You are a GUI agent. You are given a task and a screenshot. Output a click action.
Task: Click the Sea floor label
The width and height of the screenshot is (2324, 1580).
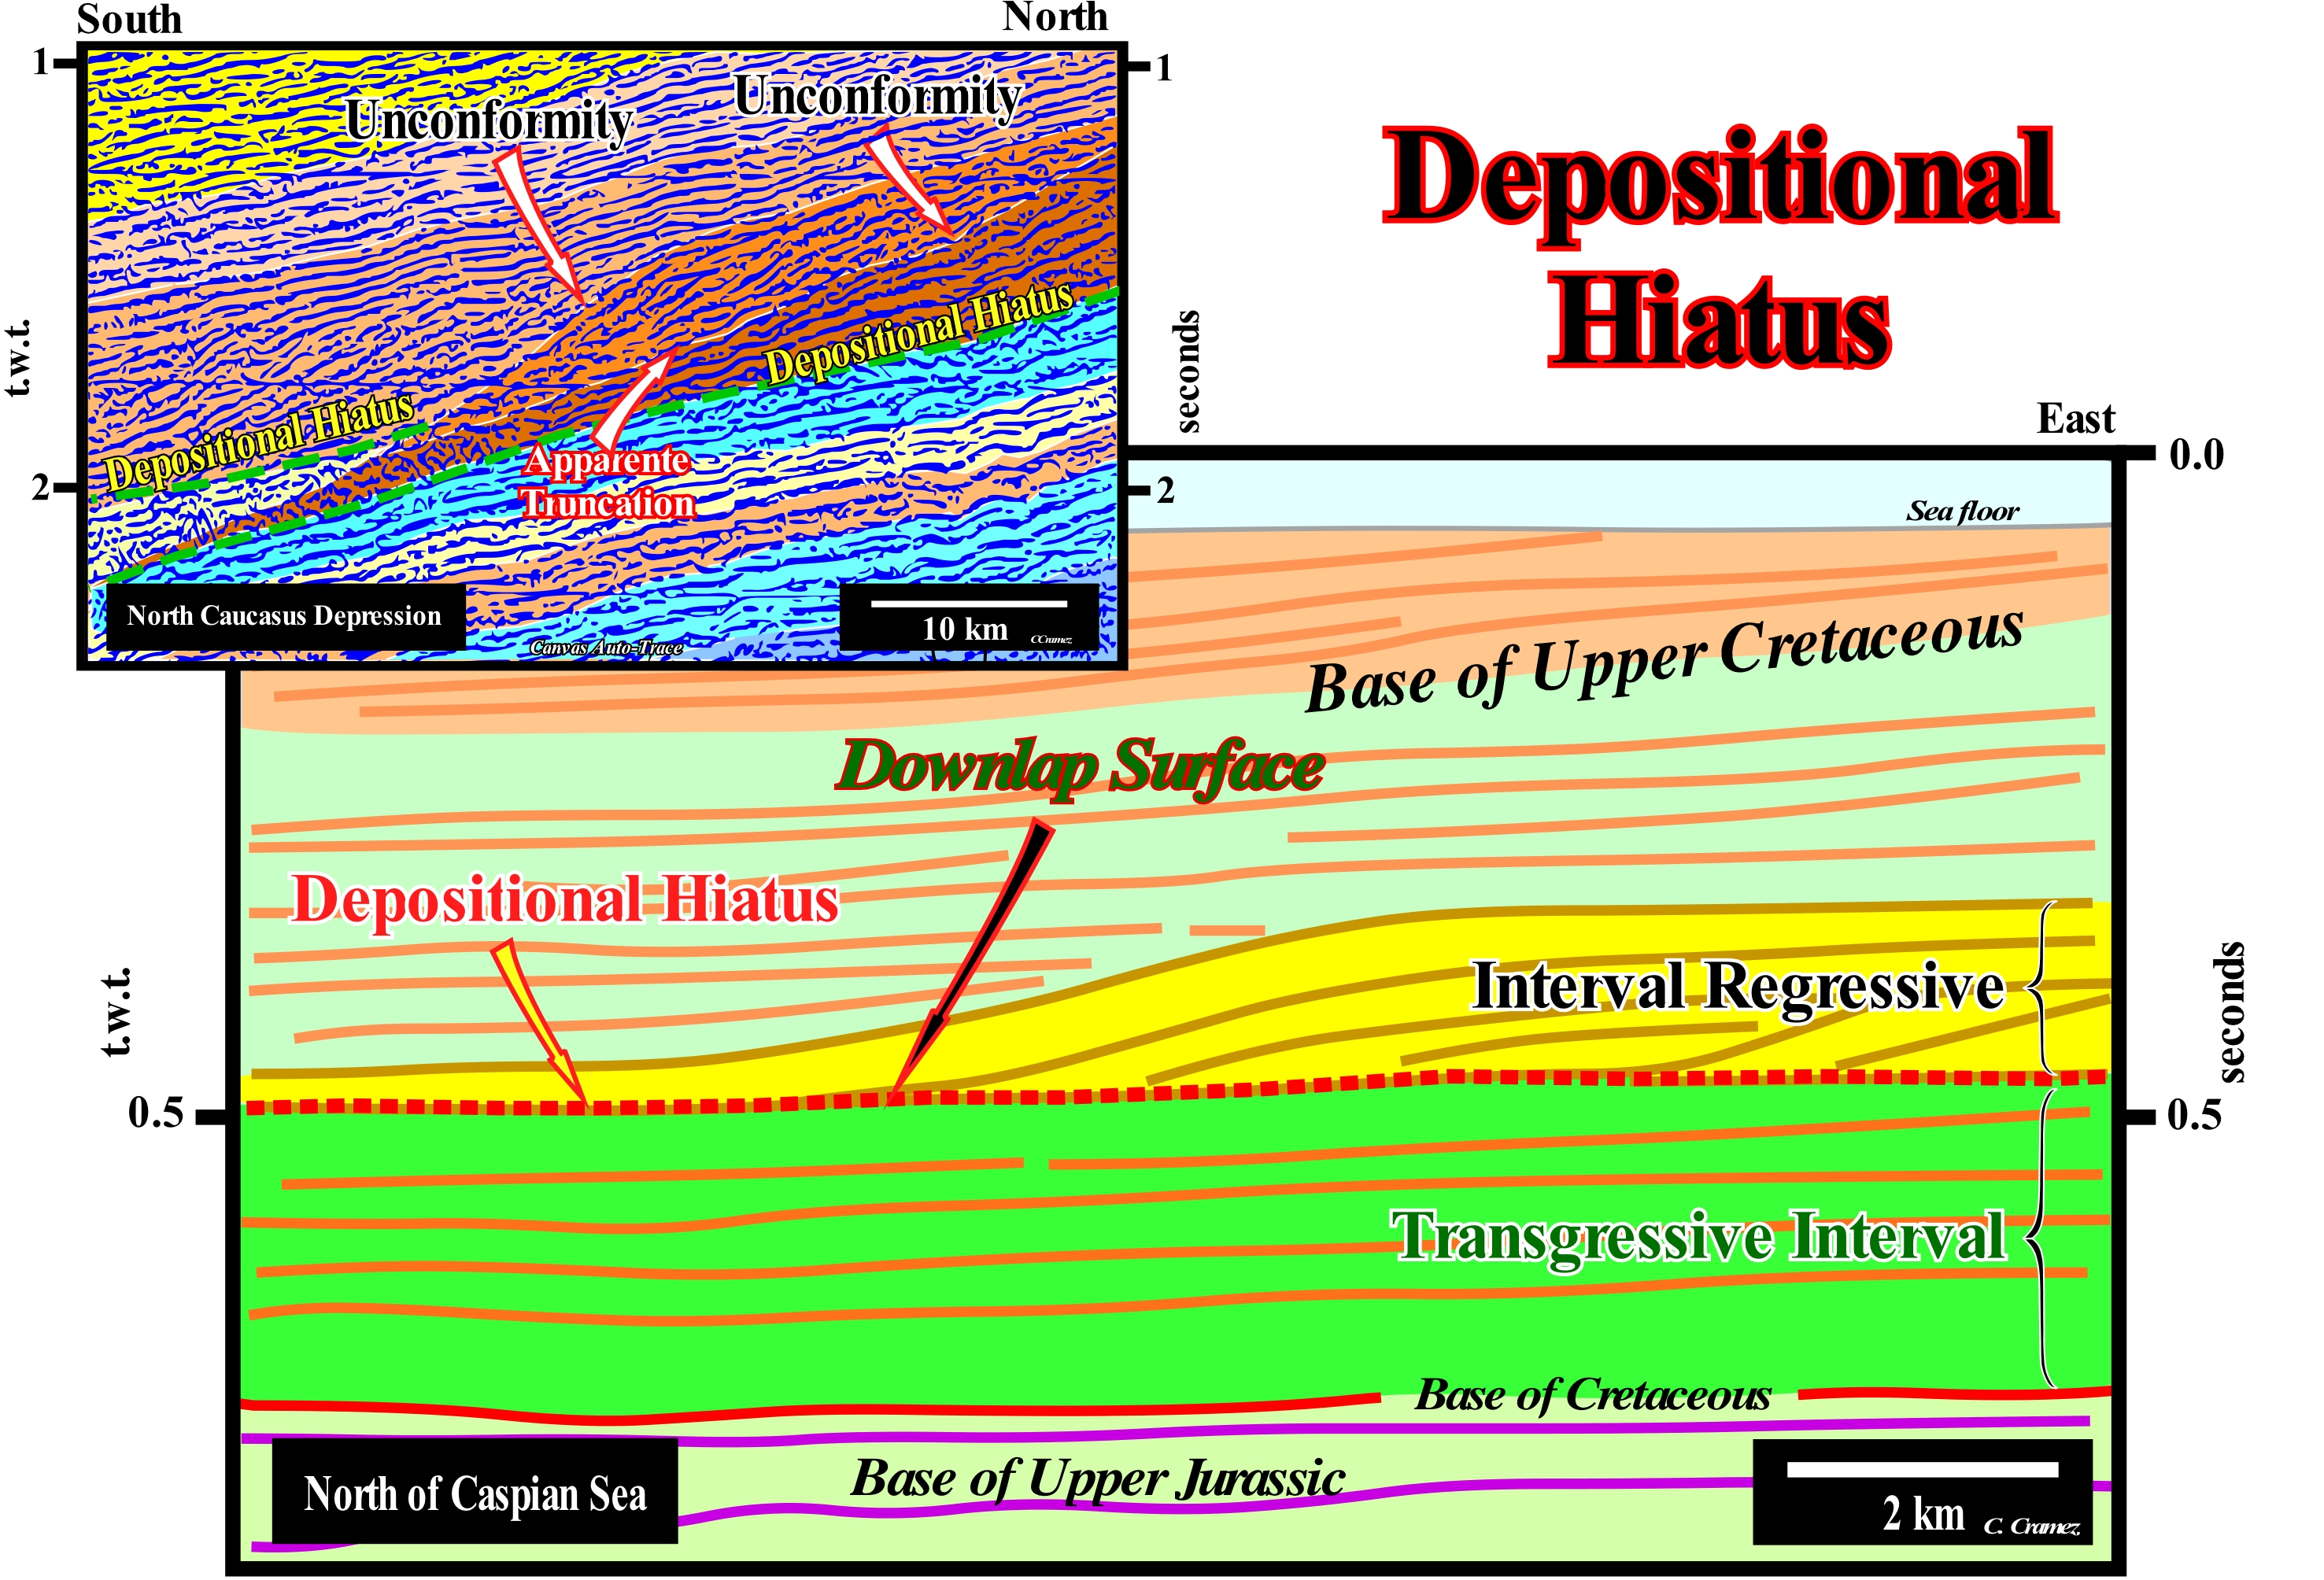point(1962,512)
